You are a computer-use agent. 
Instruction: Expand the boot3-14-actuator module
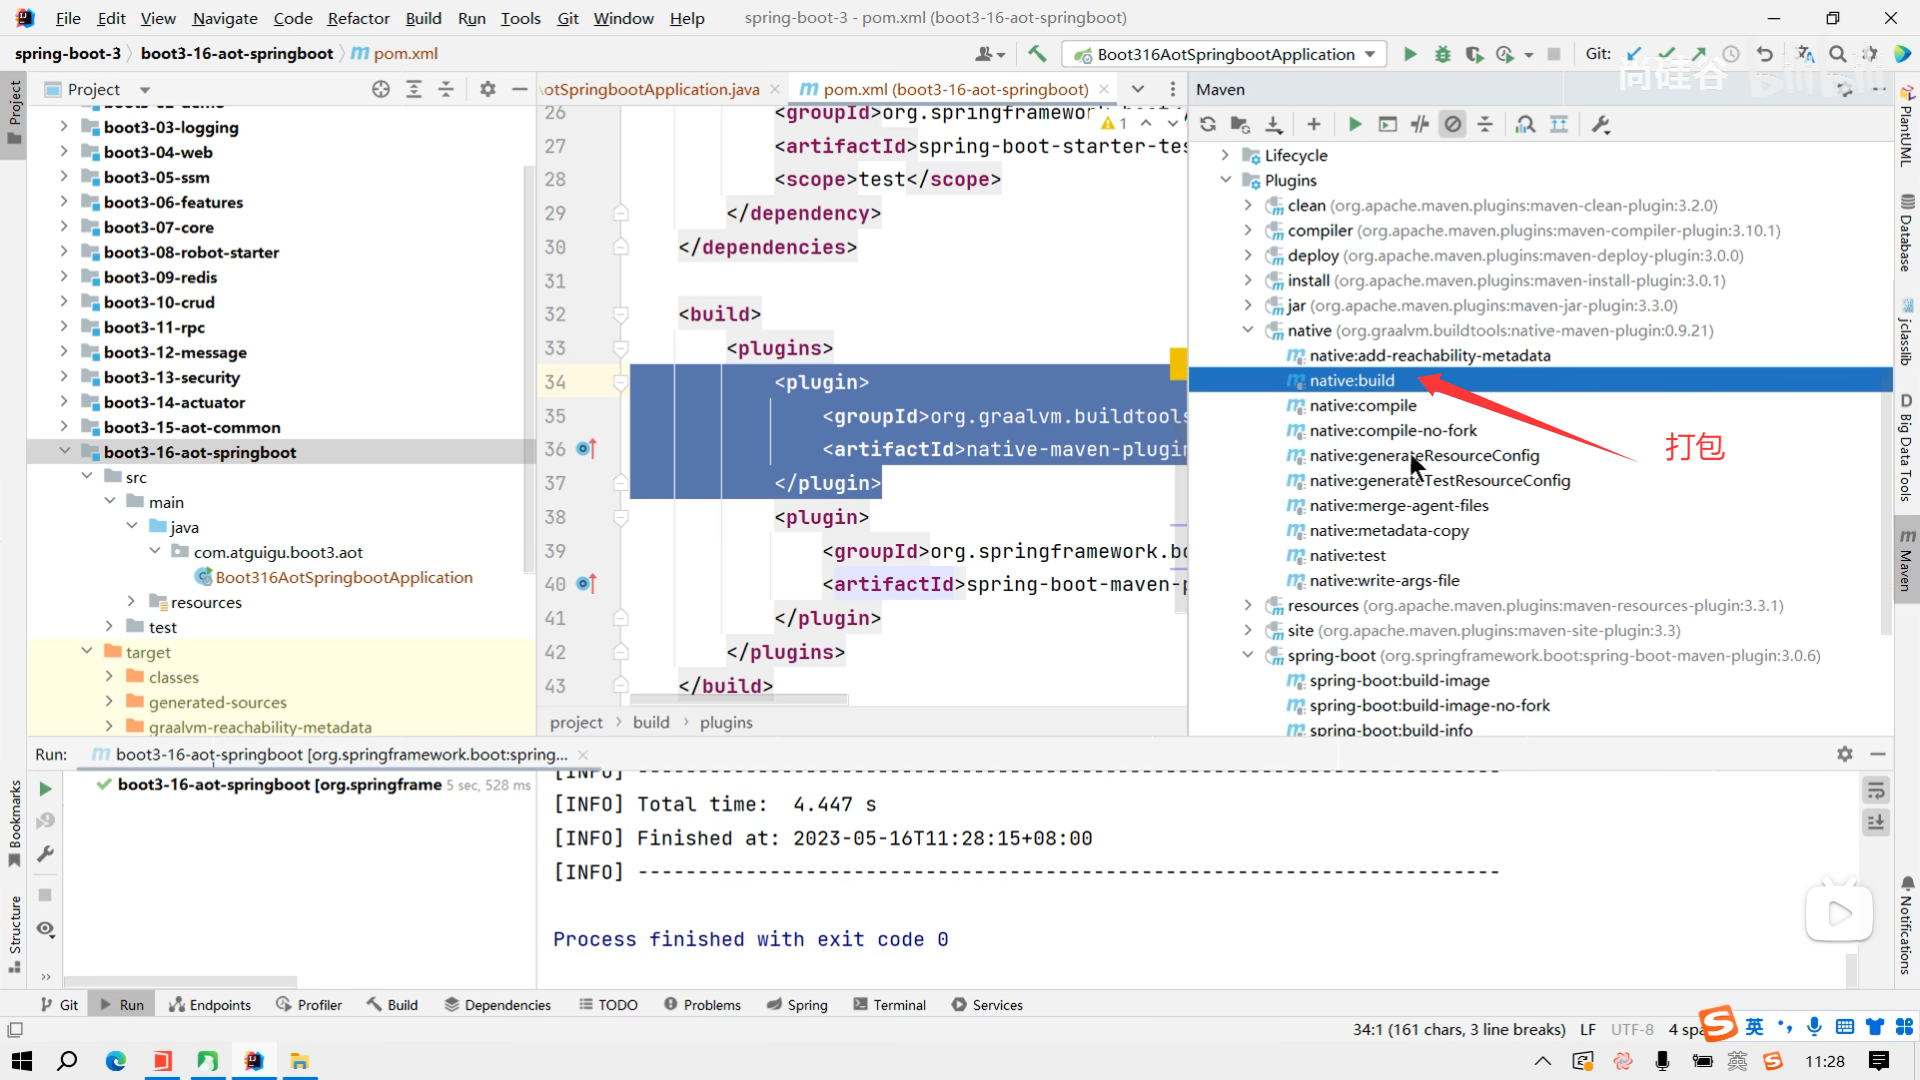pos(64,402)
